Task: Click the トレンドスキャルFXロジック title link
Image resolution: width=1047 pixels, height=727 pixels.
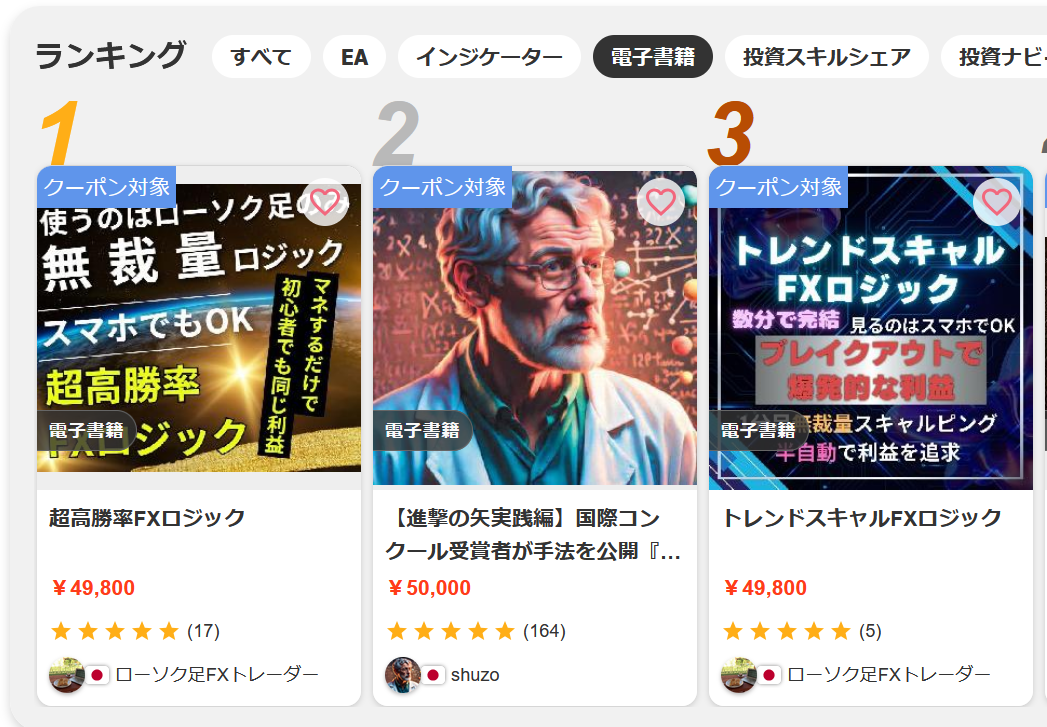Action: (x=862, y=518)
